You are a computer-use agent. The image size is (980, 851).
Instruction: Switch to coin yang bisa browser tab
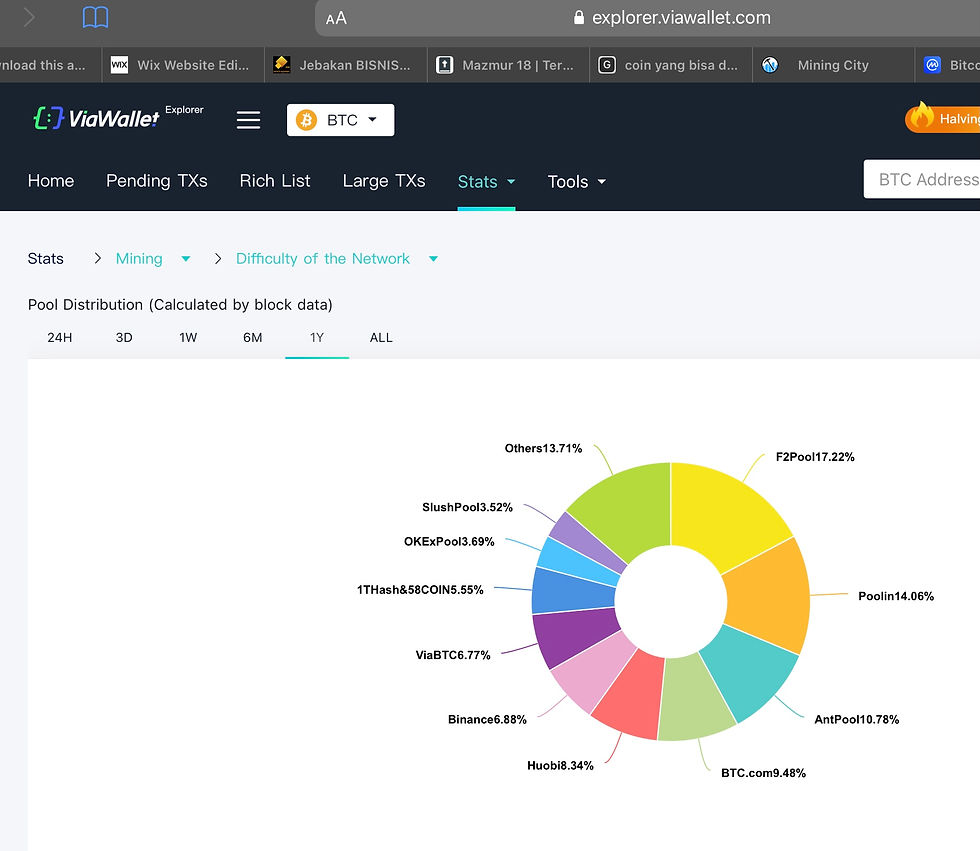pyautogui.click(x=671, y=65)
